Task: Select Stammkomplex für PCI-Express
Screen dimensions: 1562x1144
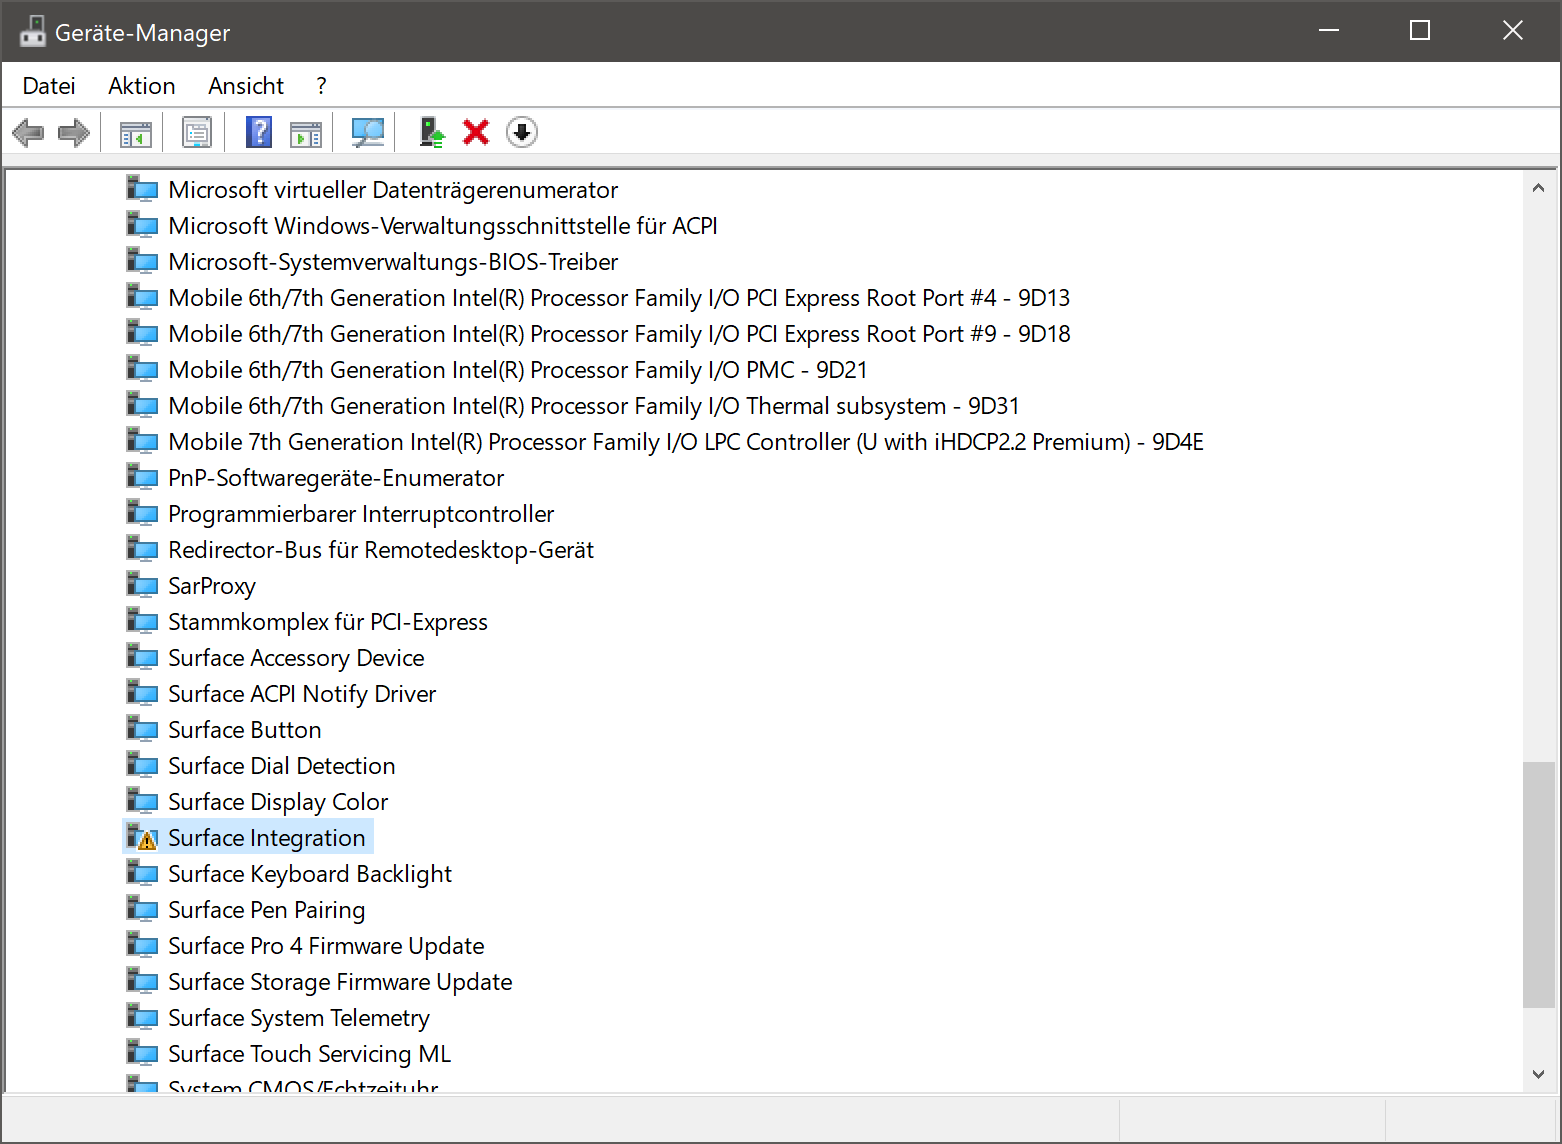Action: 328,622
